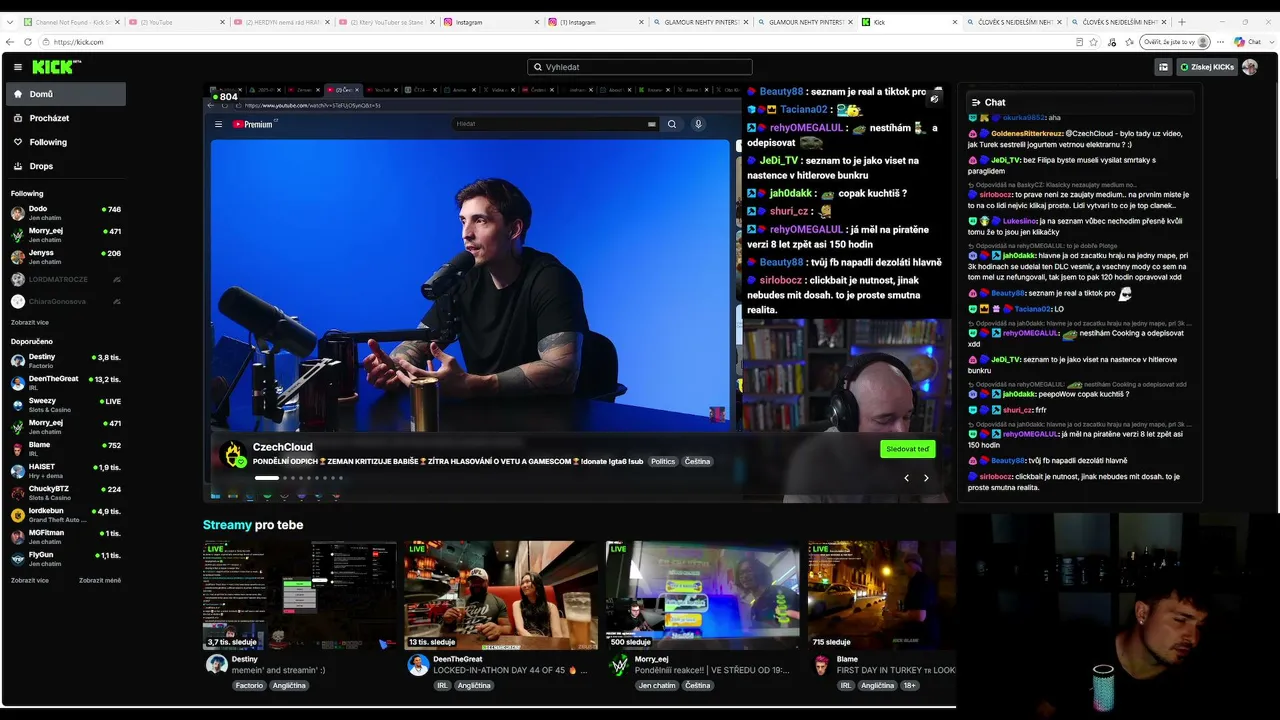Open Sweezy recommended channel
1280x720 pixels.
[65, 404]
